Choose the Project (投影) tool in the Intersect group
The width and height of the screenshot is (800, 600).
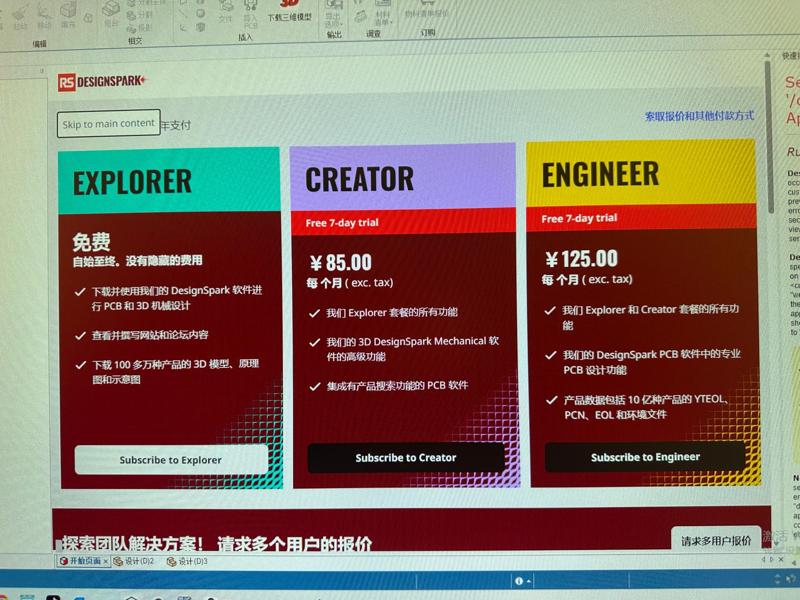[139, 28]
